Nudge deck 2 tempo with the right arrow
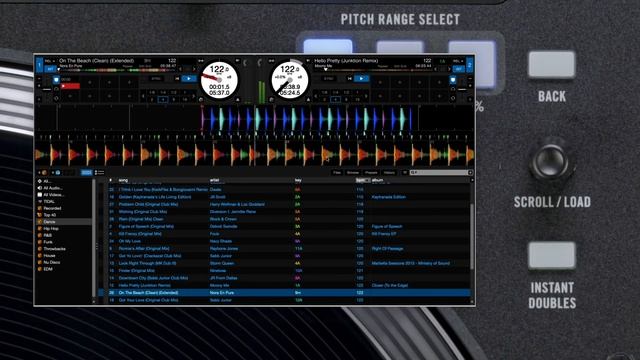The image size is (640, 360). click(x=449, y=69)
